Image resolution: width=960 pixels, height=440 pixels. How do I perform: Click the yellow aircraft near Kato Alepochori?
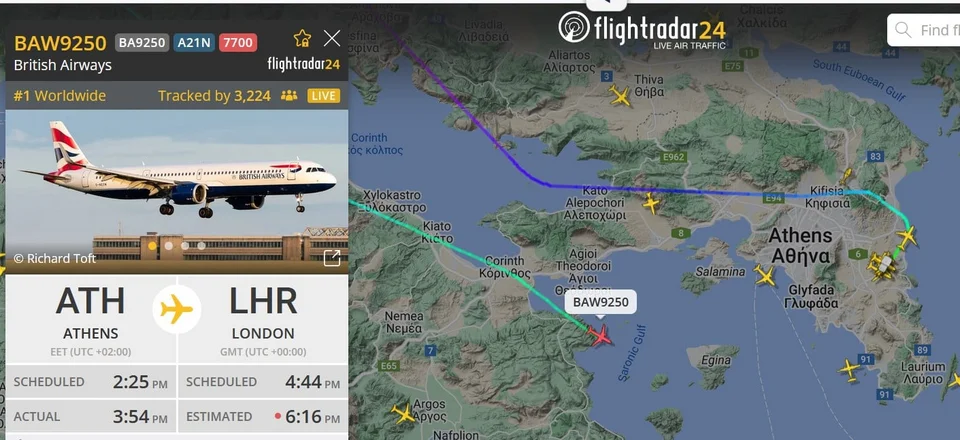point(651,203)
